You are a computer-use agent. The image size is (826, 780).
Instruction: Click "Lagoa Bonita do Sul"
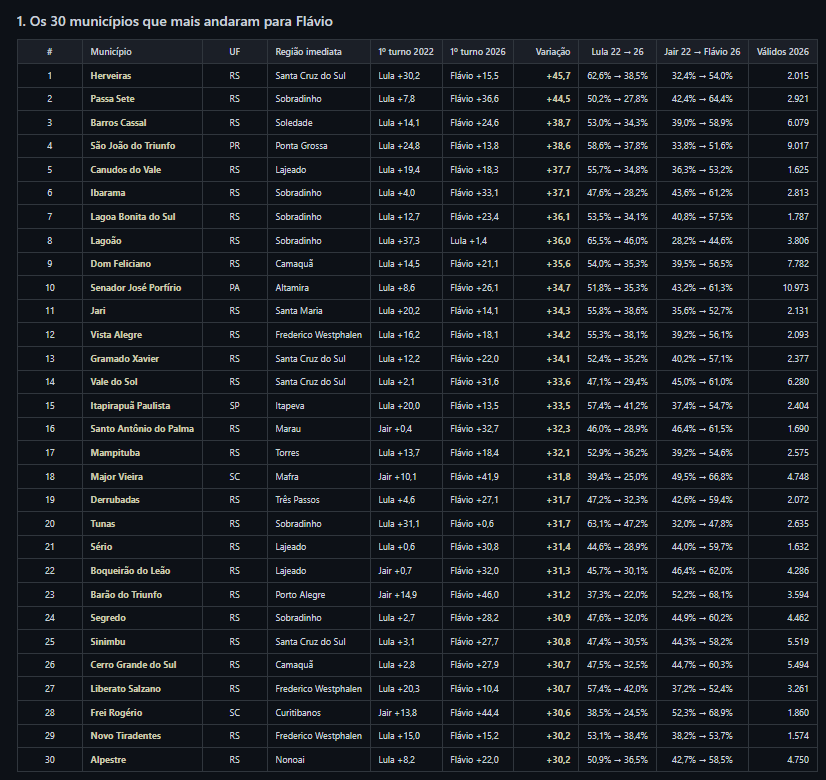(x=133, y=216)
